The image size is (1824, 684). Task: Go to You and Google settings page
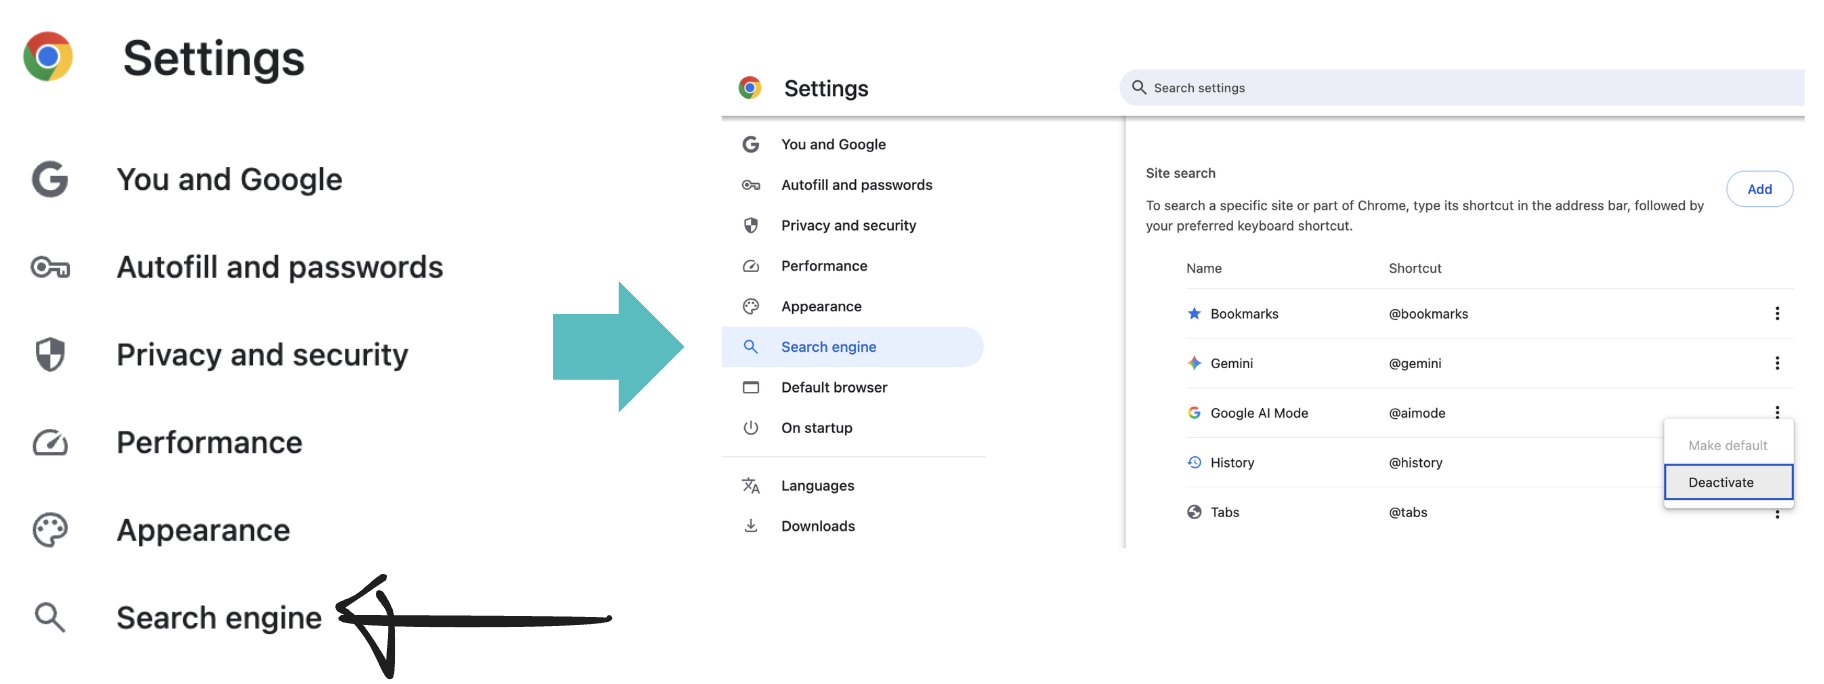tap(833, 145)
